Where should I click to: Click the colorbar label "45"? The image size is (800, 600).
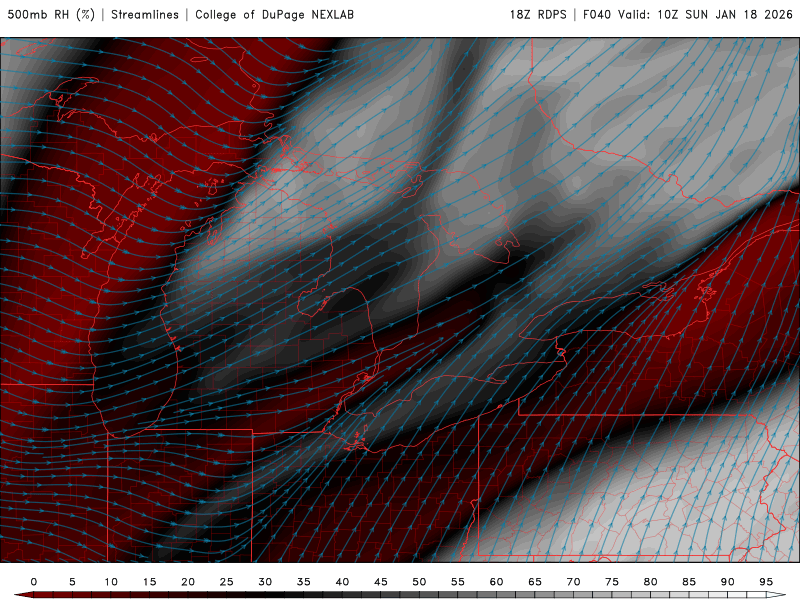pyautogui.click(x=381, y=582)
